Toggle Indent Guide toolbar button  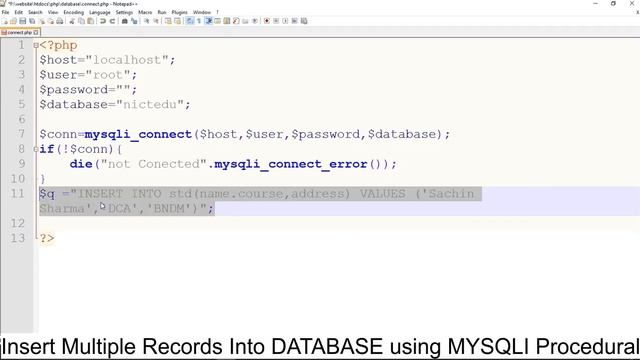208,21
